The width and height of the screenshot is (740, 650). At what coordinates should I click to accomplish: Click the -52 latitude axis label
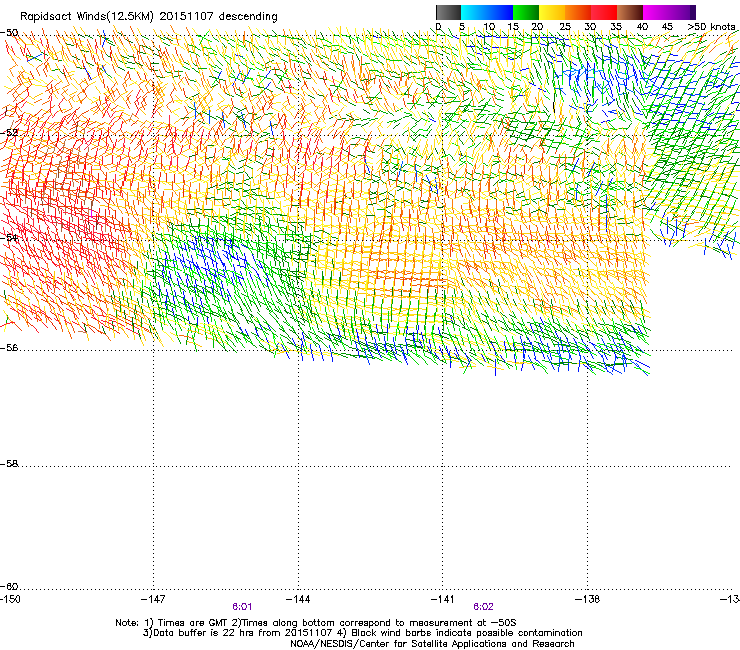tap(9, 133)
